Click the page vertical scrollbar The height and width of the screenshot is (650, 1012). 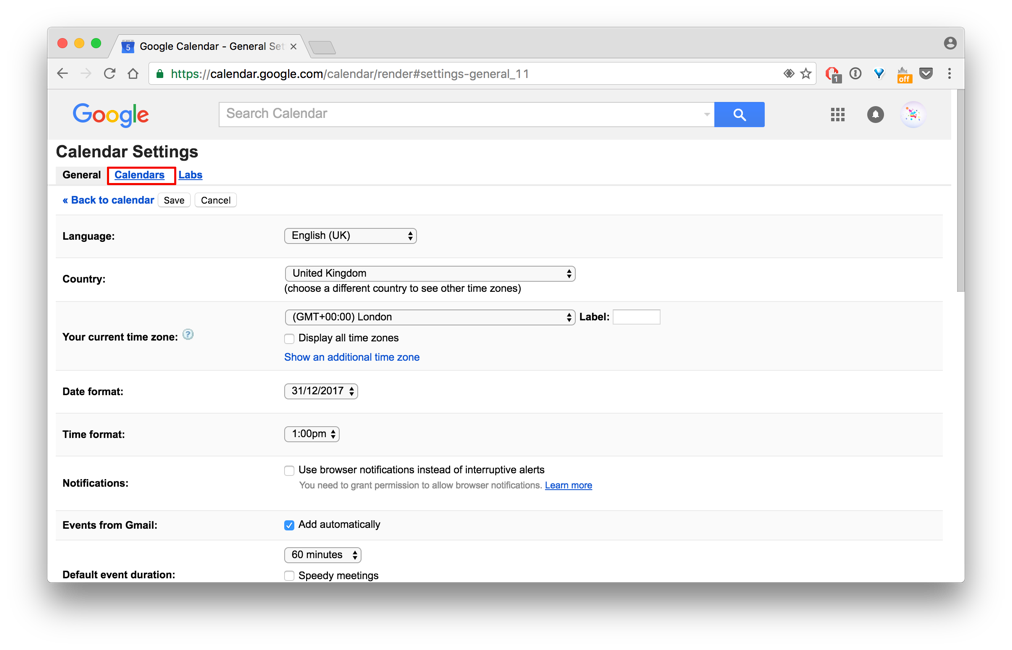(960, 190)
